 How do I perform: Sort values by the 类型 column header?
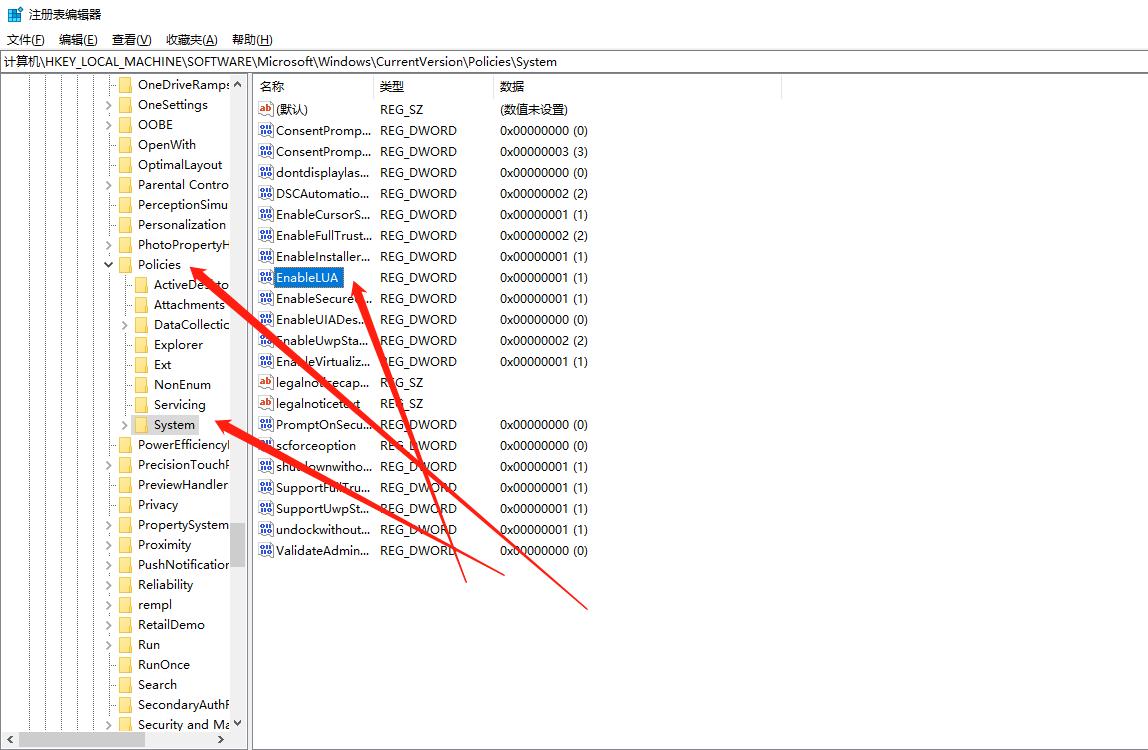(433, 86)
